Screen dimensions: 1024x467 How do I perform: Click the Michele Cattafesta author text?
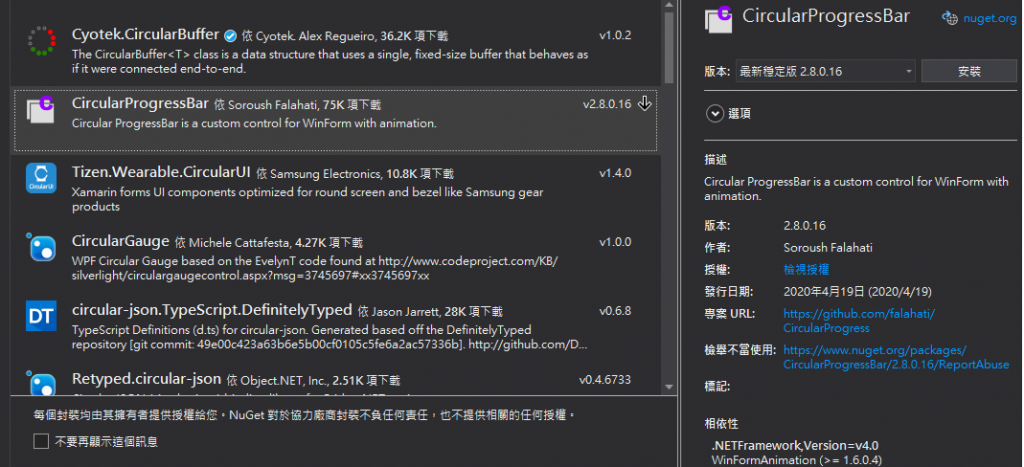[x=239, y=243]
